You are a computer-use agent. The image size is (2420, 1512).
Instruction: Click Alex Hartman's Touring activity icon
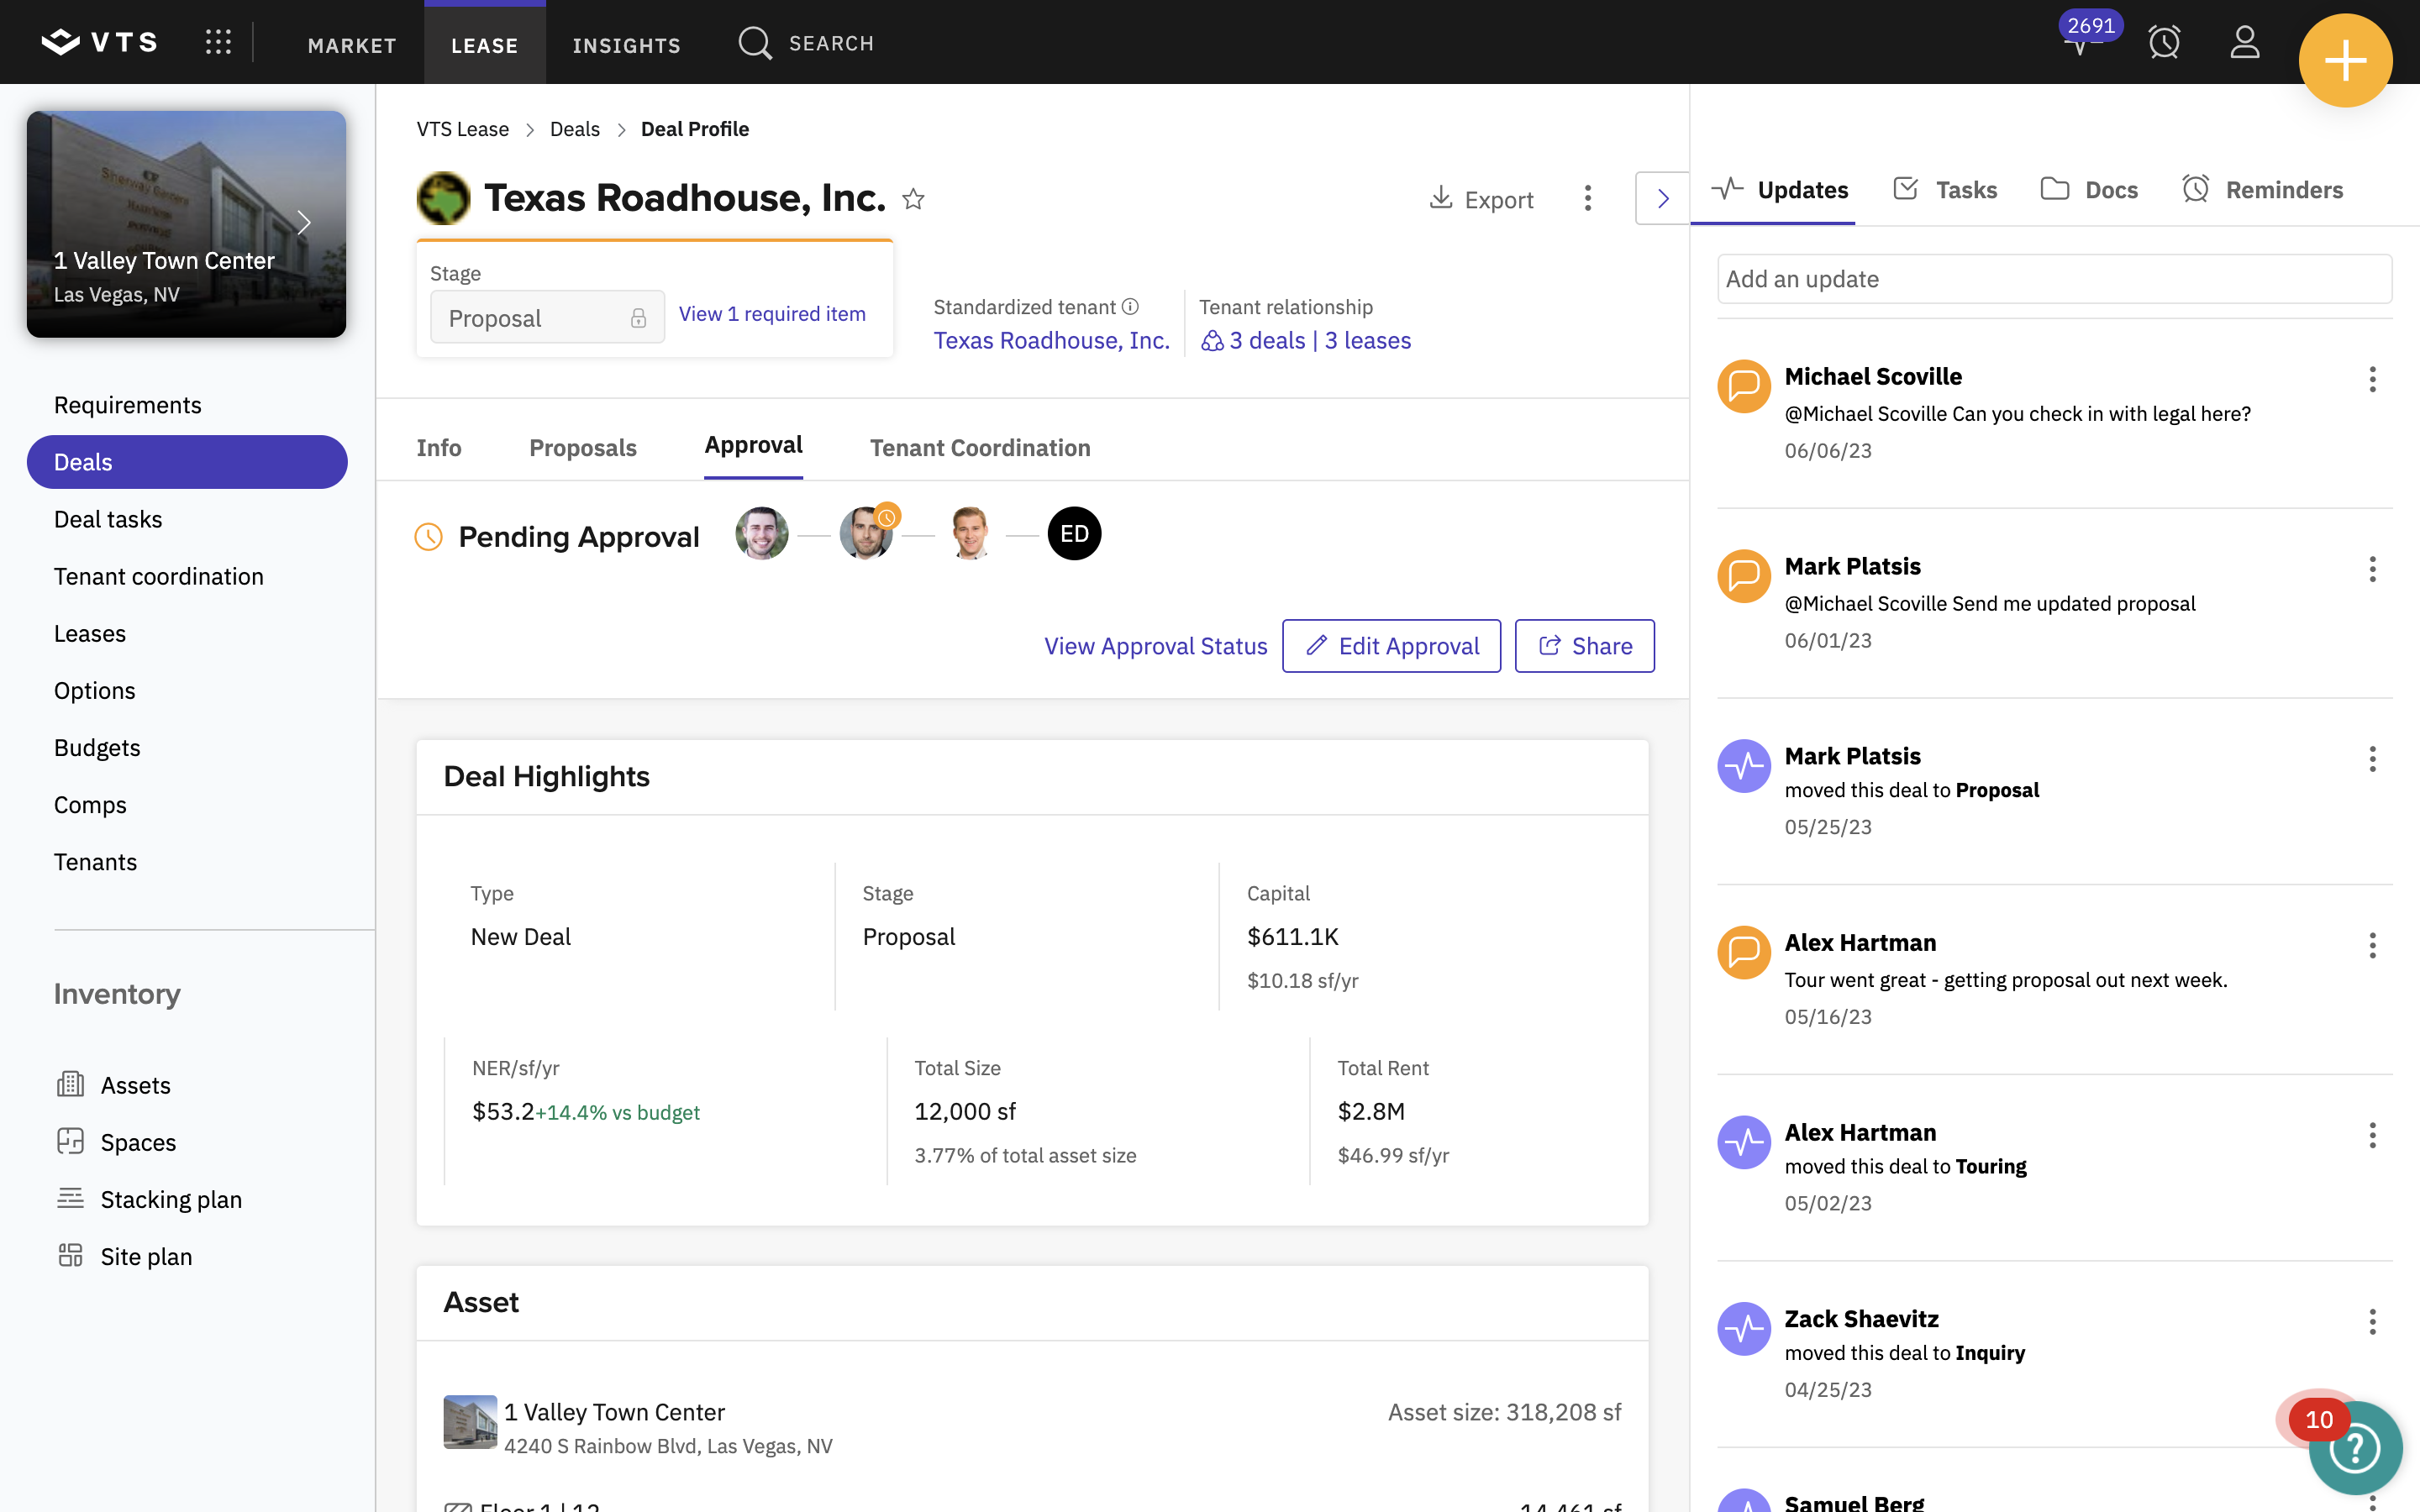click(1744, 1142)
